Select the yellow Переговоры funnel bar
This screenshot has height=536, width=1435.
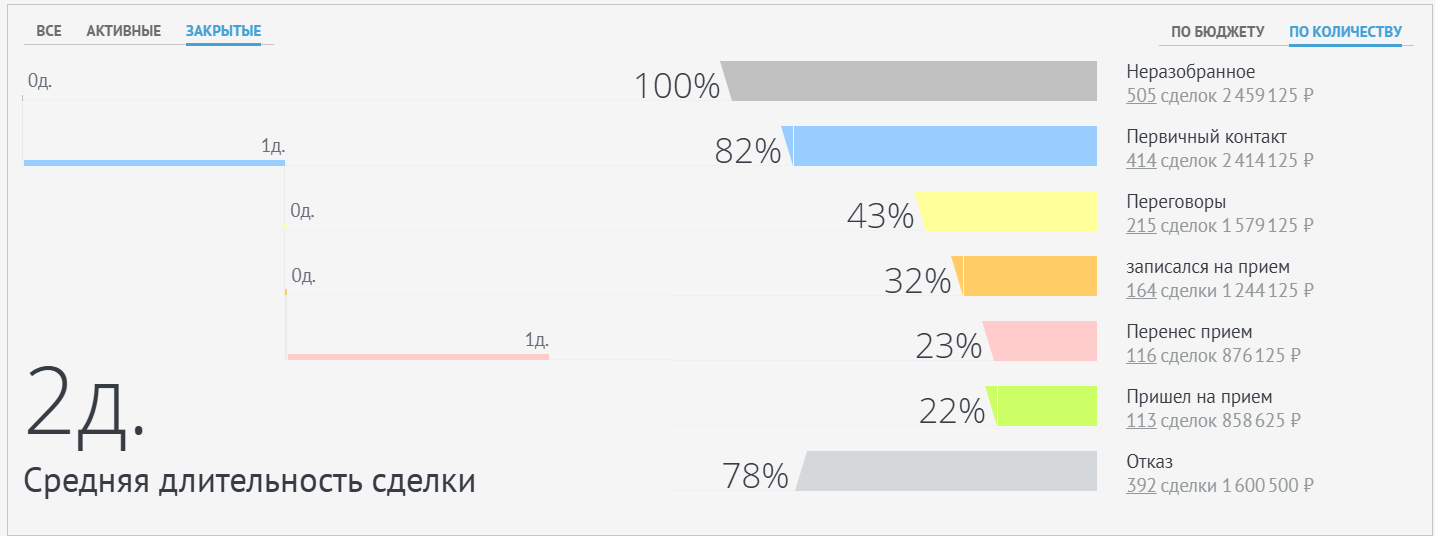coord(1010,211)
